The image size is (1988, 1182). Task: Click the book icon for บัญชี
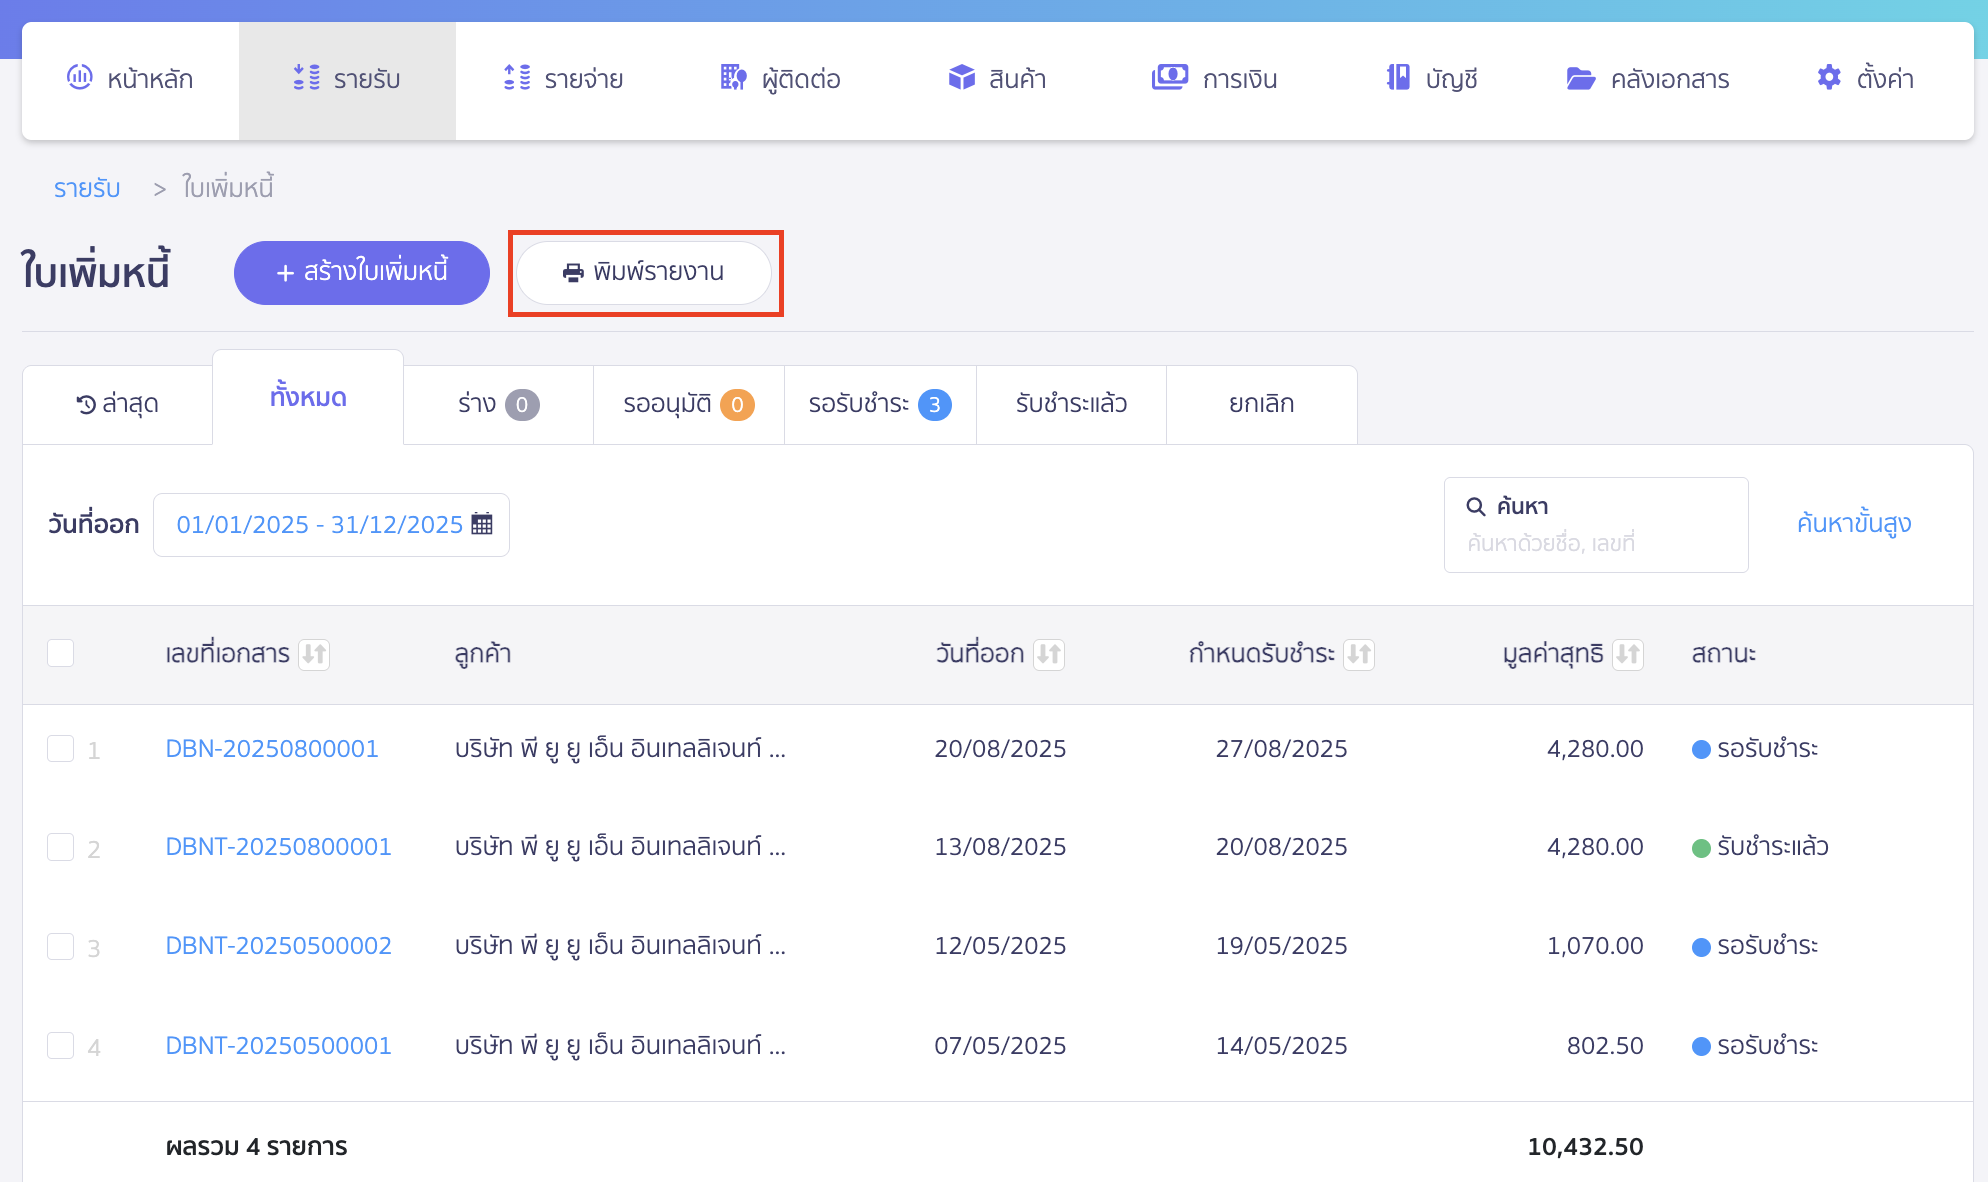pos(1398,78)
